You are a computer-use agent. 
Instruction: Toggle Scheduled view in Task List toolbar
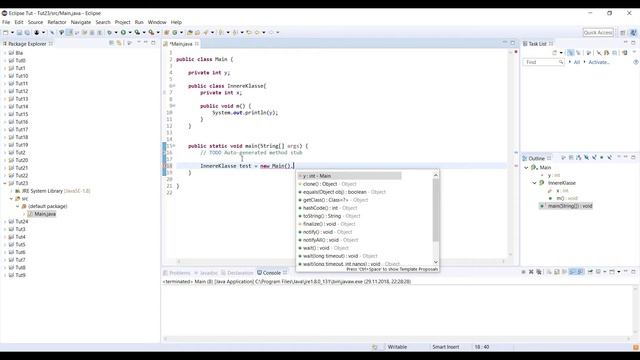(x=578, y=53)
